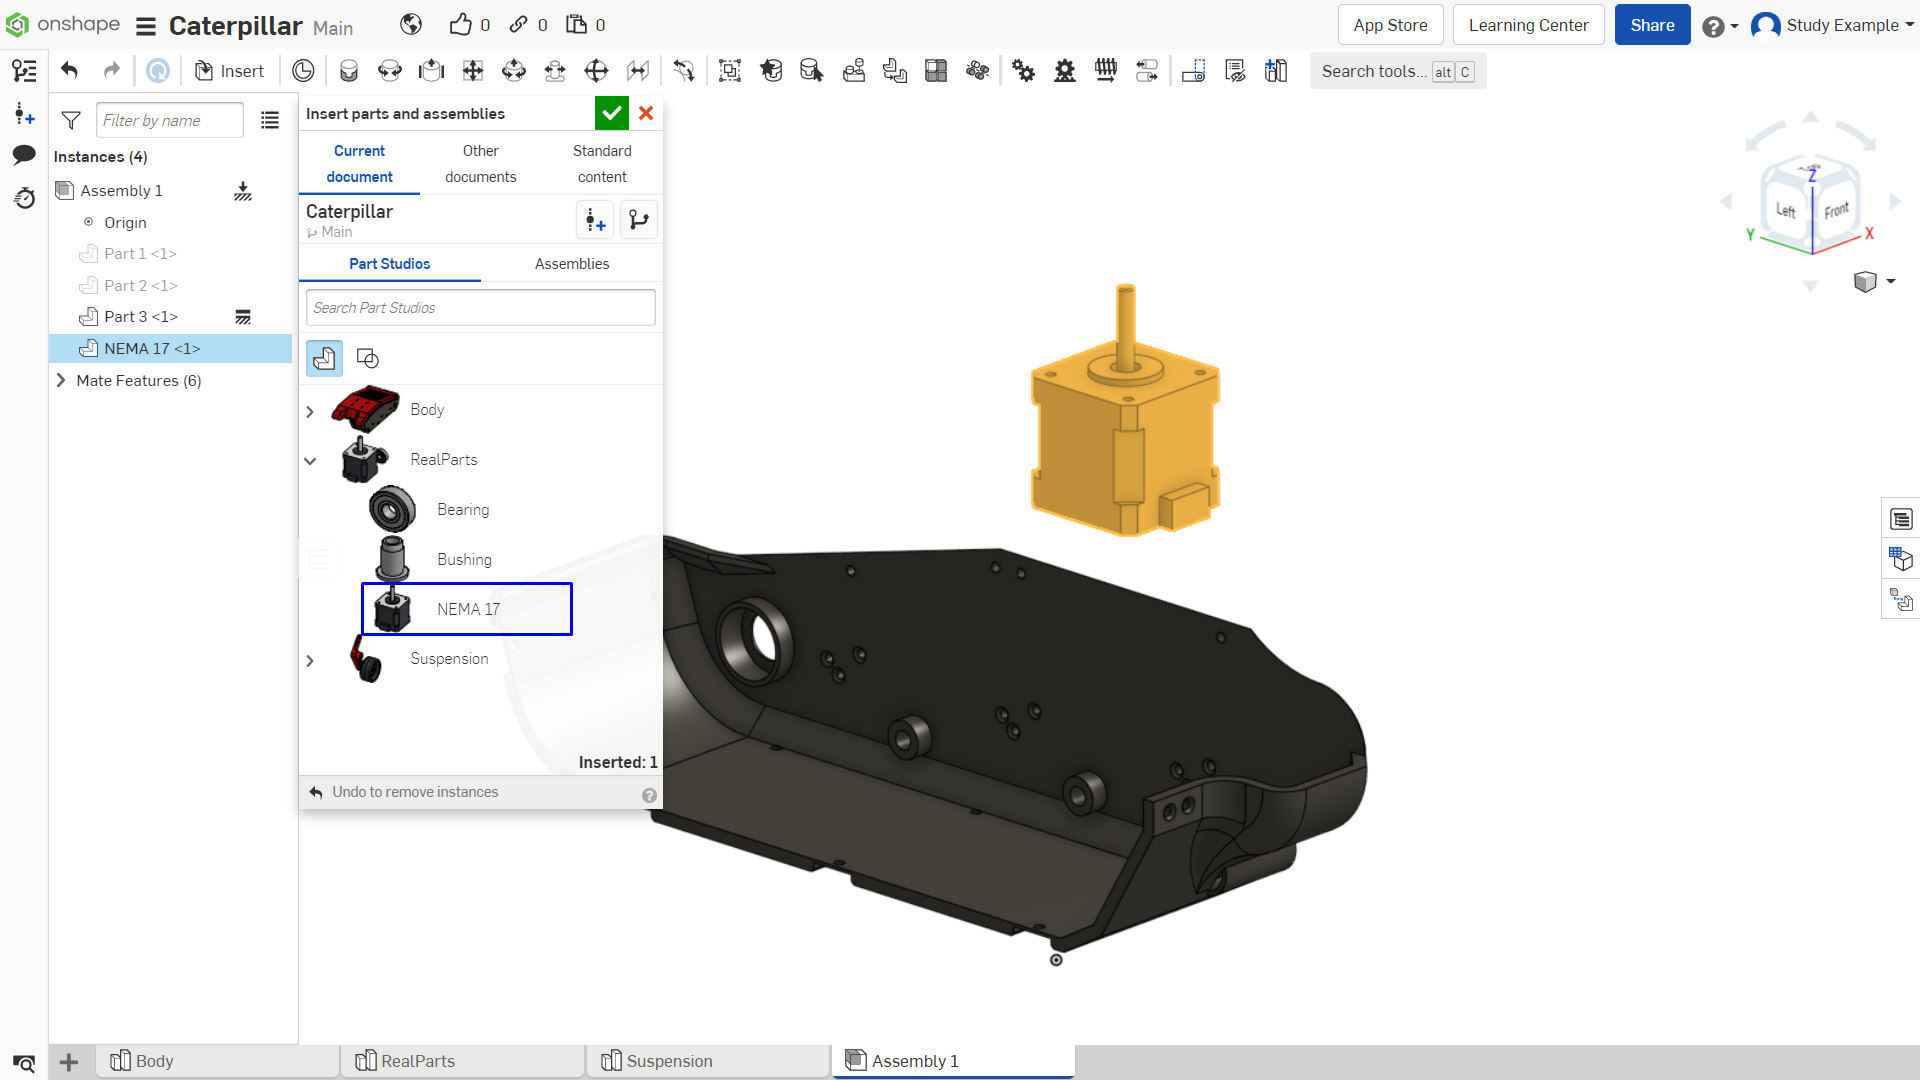
Task: Cancel the Insert parts dialog
Action: 646,113
